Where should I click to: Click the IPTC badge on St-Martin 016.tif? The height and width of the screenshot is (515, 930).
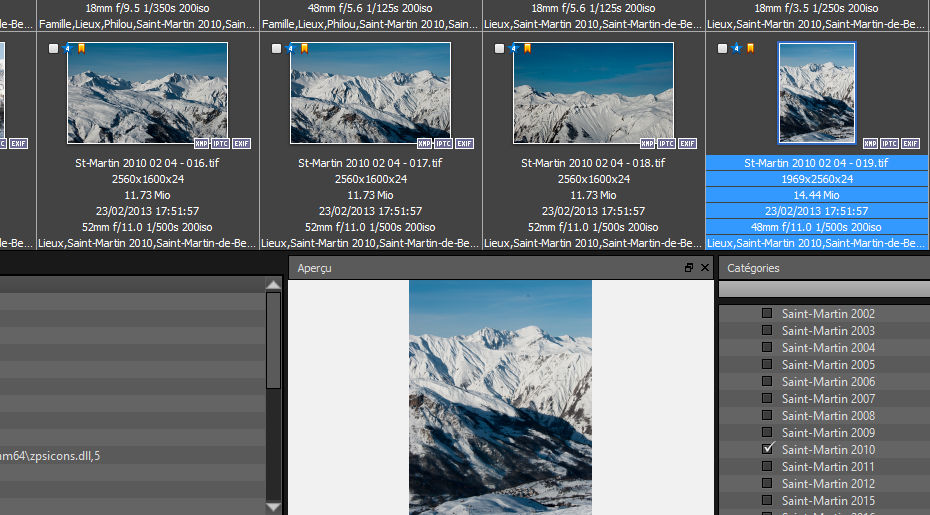click(x=221, y=144)
